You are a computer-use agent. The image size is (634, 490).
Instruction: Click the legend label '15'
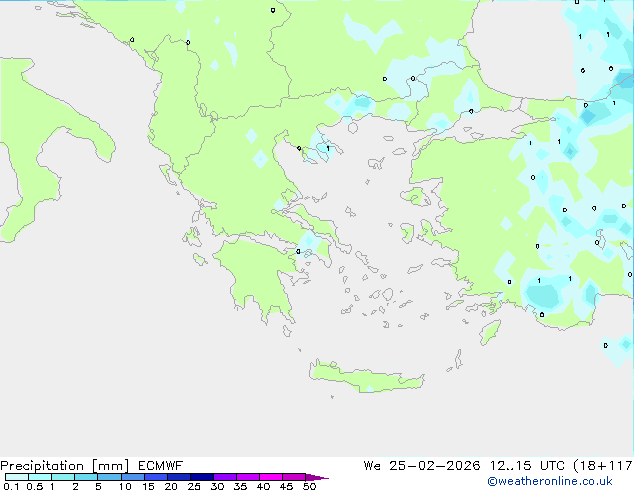(x=148, y=486)
